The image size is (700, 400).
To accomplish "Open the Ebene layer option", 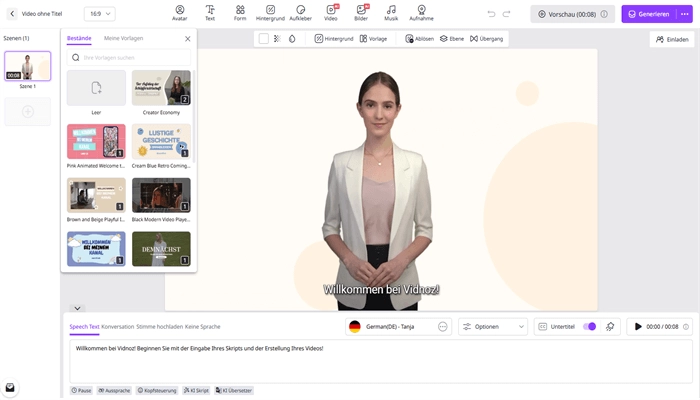I will (x=452, y=39).
